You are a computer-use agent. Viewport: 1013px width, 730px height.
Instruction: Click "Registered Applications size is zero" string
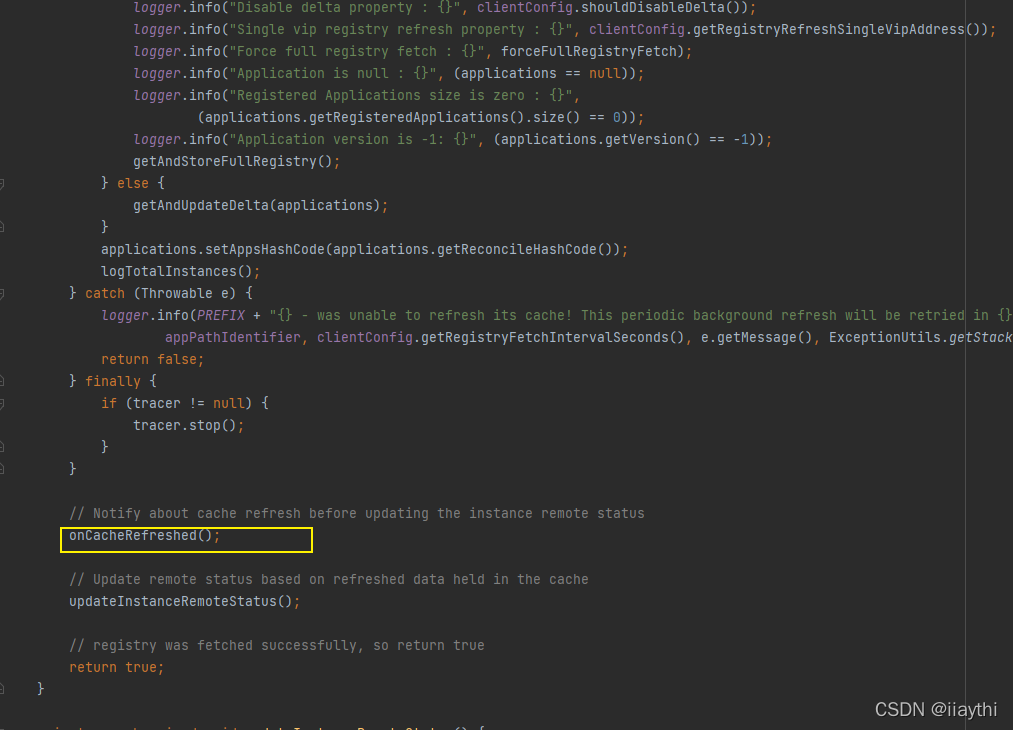click(x=401, y=96)
